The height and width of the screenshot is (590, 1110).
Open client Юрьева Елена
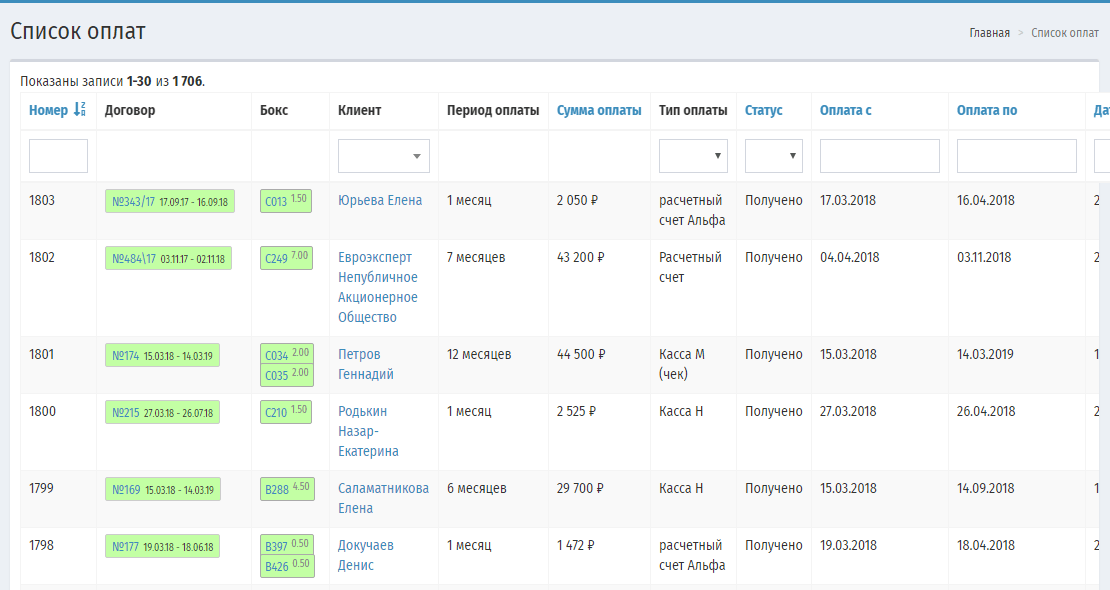click(379, 200)
